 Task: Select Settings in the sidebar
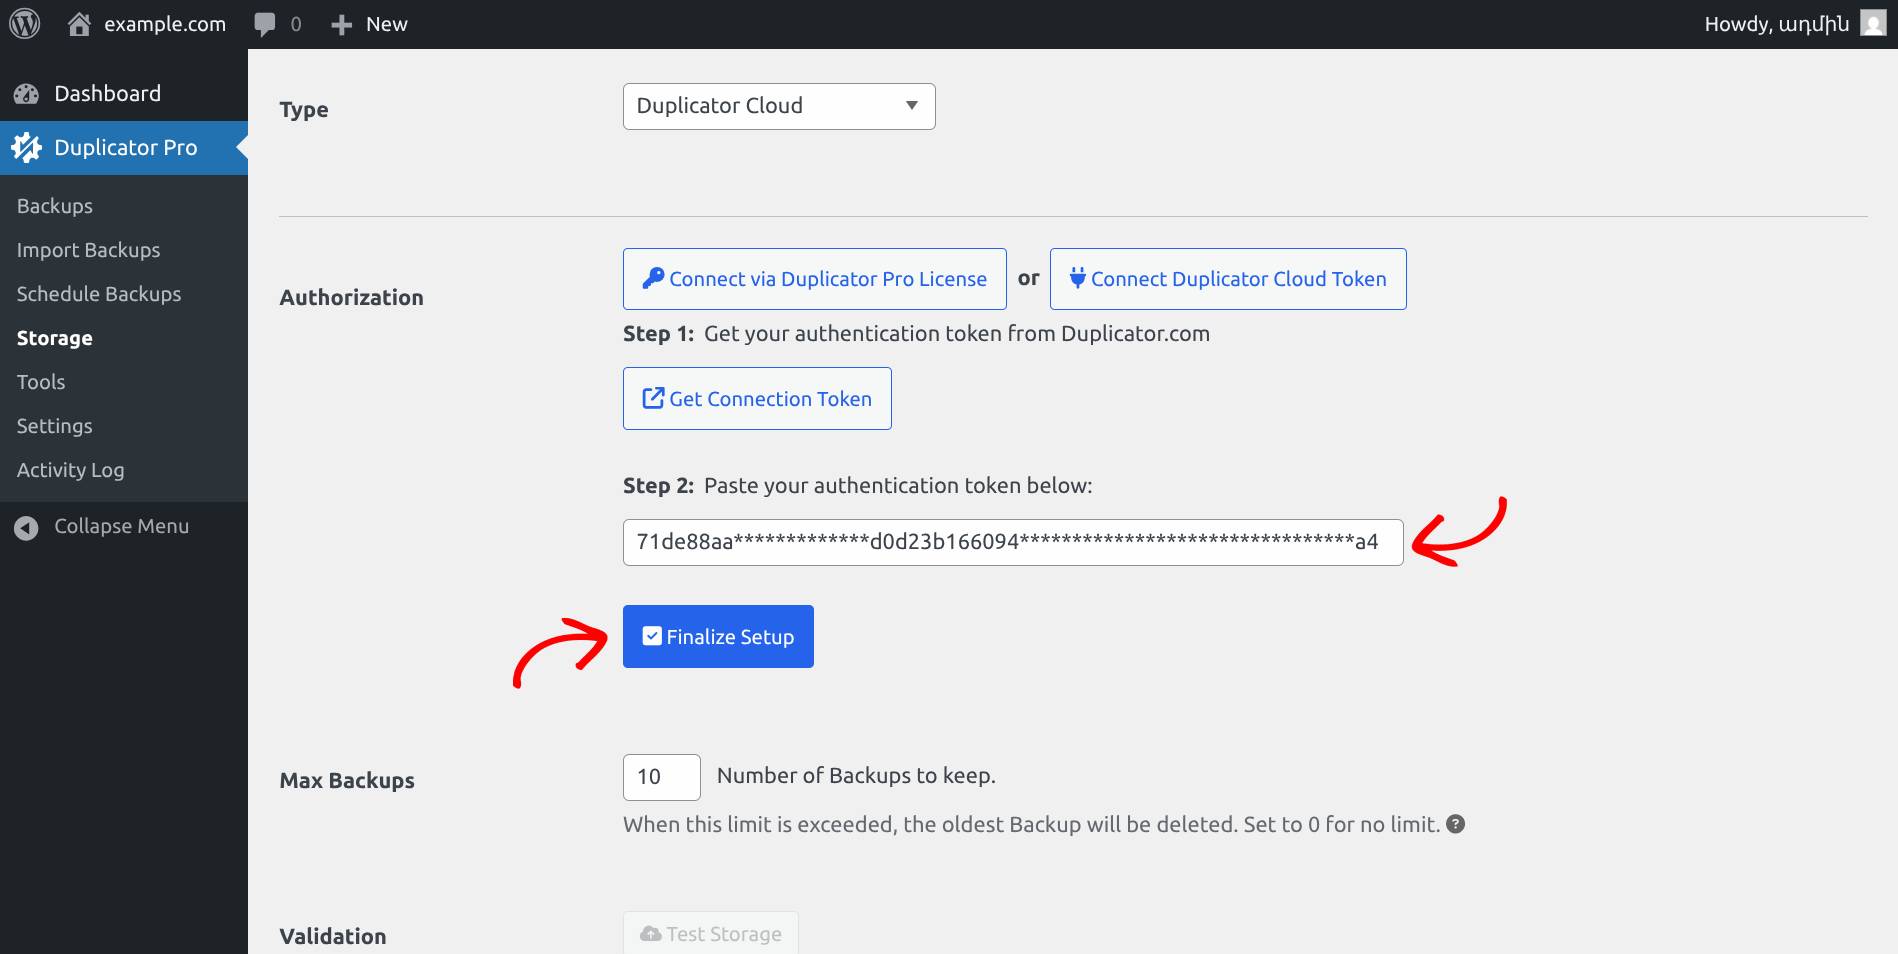55,426
